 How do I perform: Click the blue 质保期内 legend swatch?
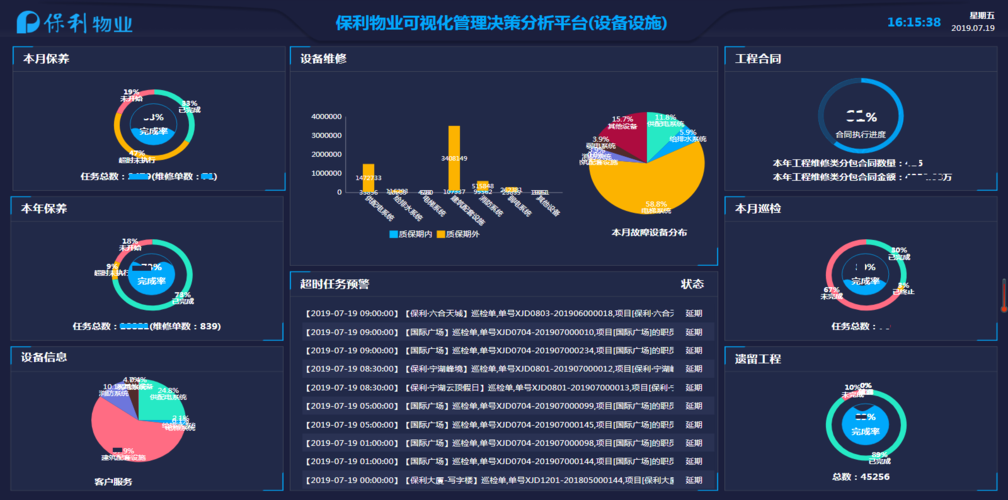pyautogui.click(x=393, y=235)
